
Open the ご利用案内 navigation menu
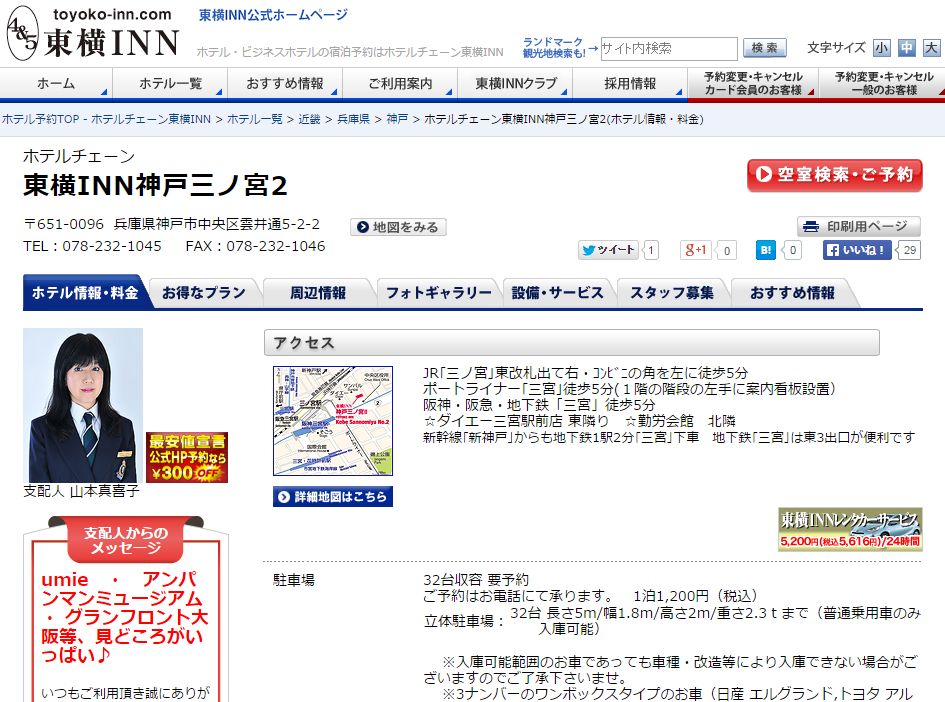point(400,83)
